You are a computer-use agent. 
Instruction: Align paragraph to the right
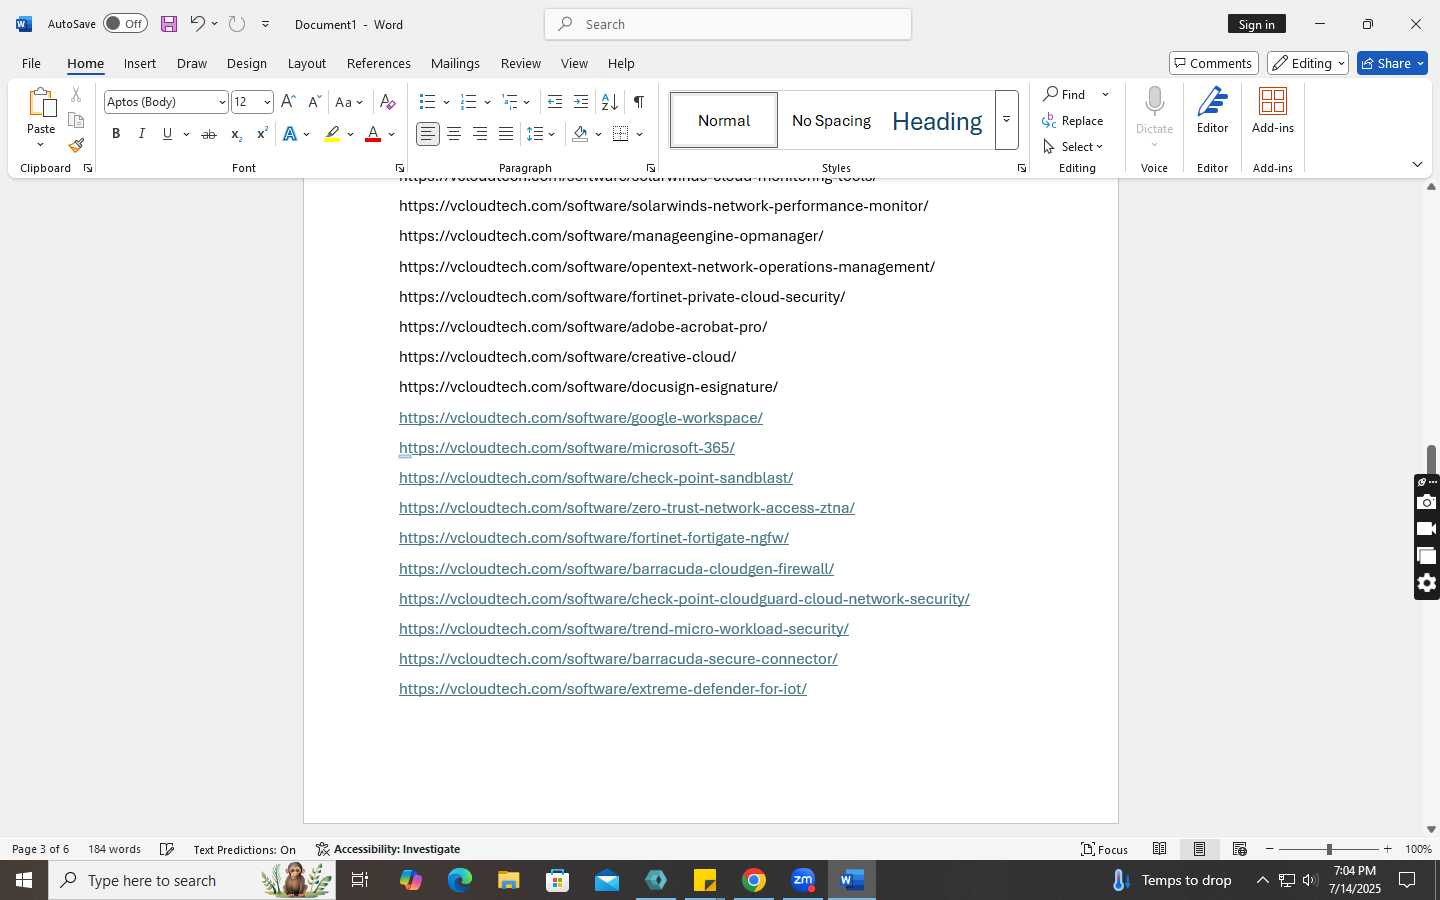(480, 134)
